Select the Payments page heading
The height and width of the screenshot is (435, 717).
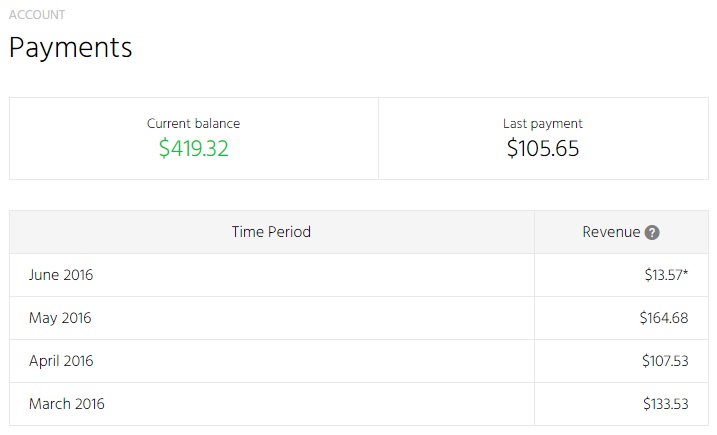70,48
